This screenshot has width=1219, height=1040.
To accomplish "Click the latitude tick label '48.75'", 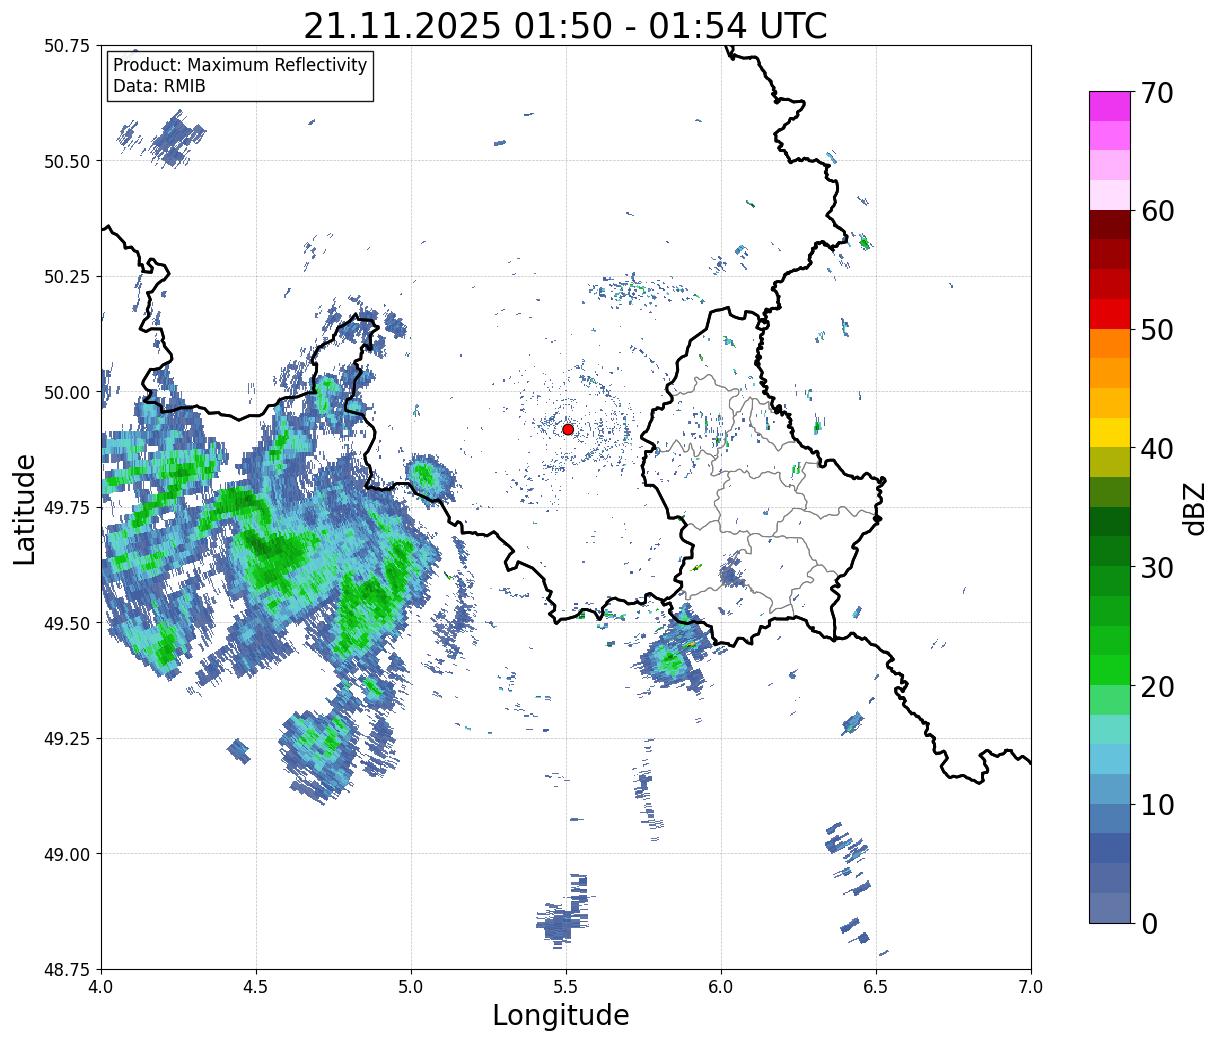I will tap(68, 970).
